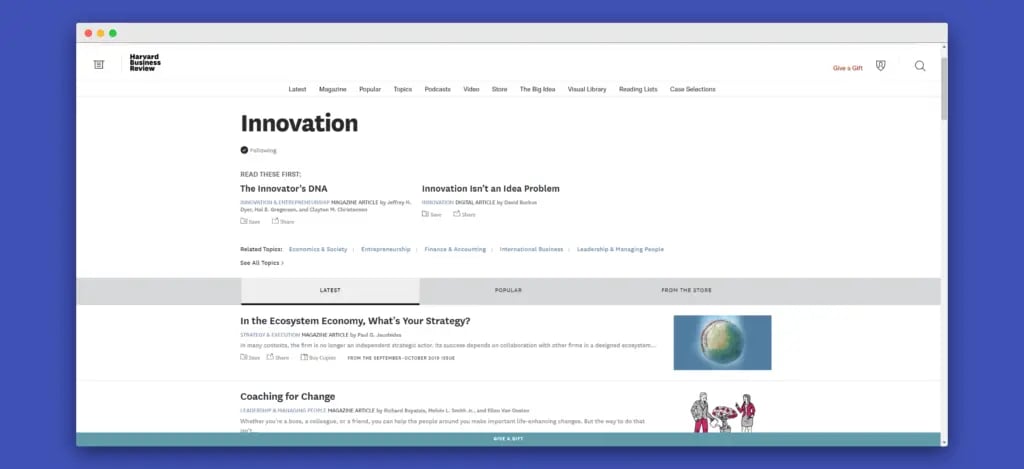Share the Ecosystem Economy article
Screen dimensions: 1024x469
(x=281, y=357)
